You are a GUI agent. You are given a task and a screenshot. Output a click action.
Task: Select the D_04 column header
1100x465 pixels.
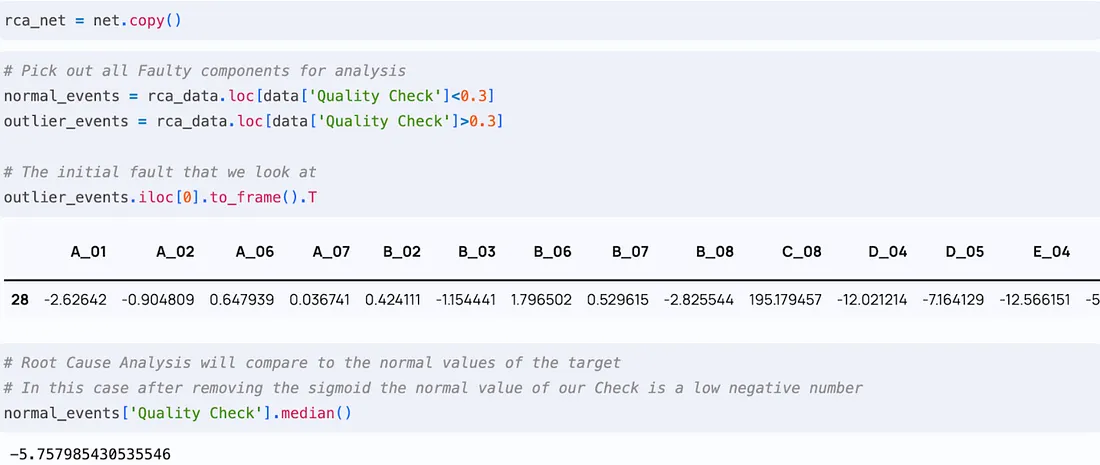[887, 252]
